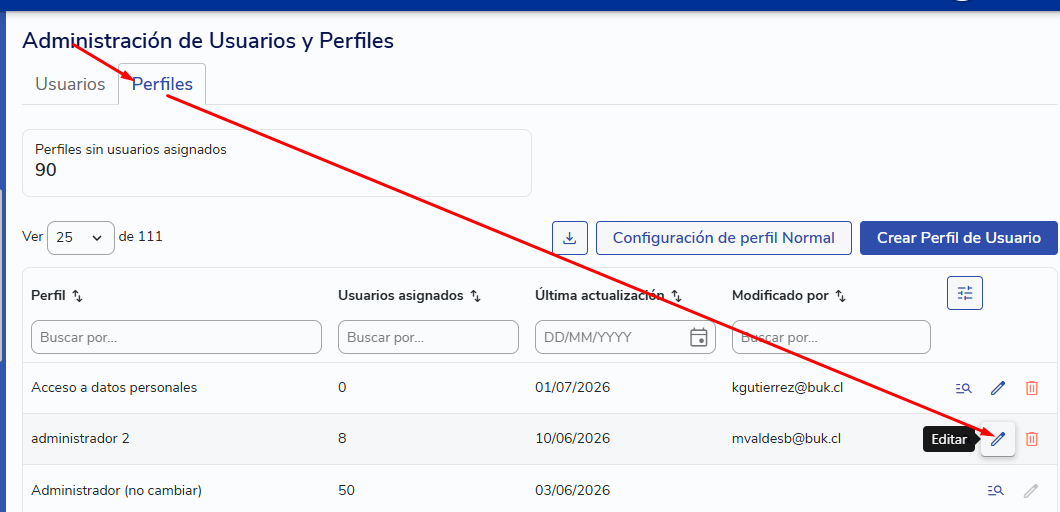Open the Ver 25 rows dropdown
The height and width of the screenshot is (512, 1060).
tap(80, 238)
